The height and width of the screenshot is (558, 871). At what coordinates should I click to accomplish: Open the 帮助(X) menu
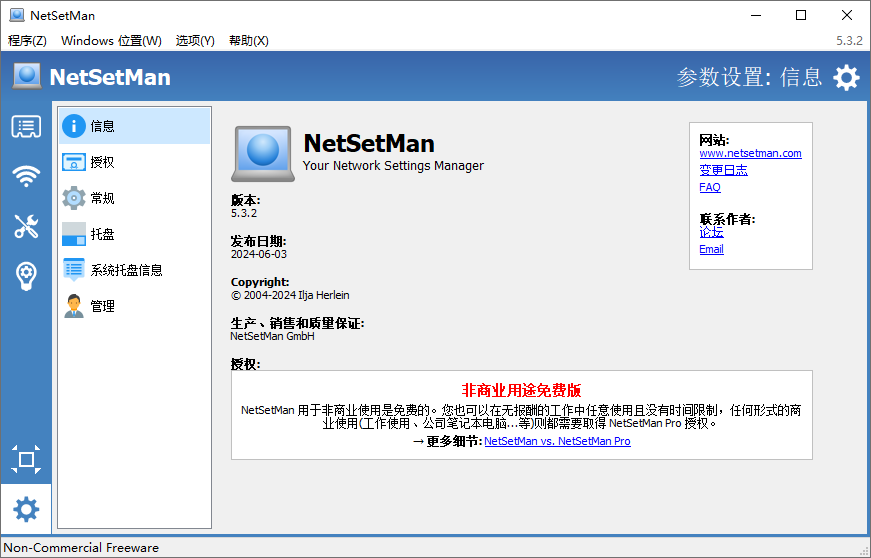tap(249, 41)
